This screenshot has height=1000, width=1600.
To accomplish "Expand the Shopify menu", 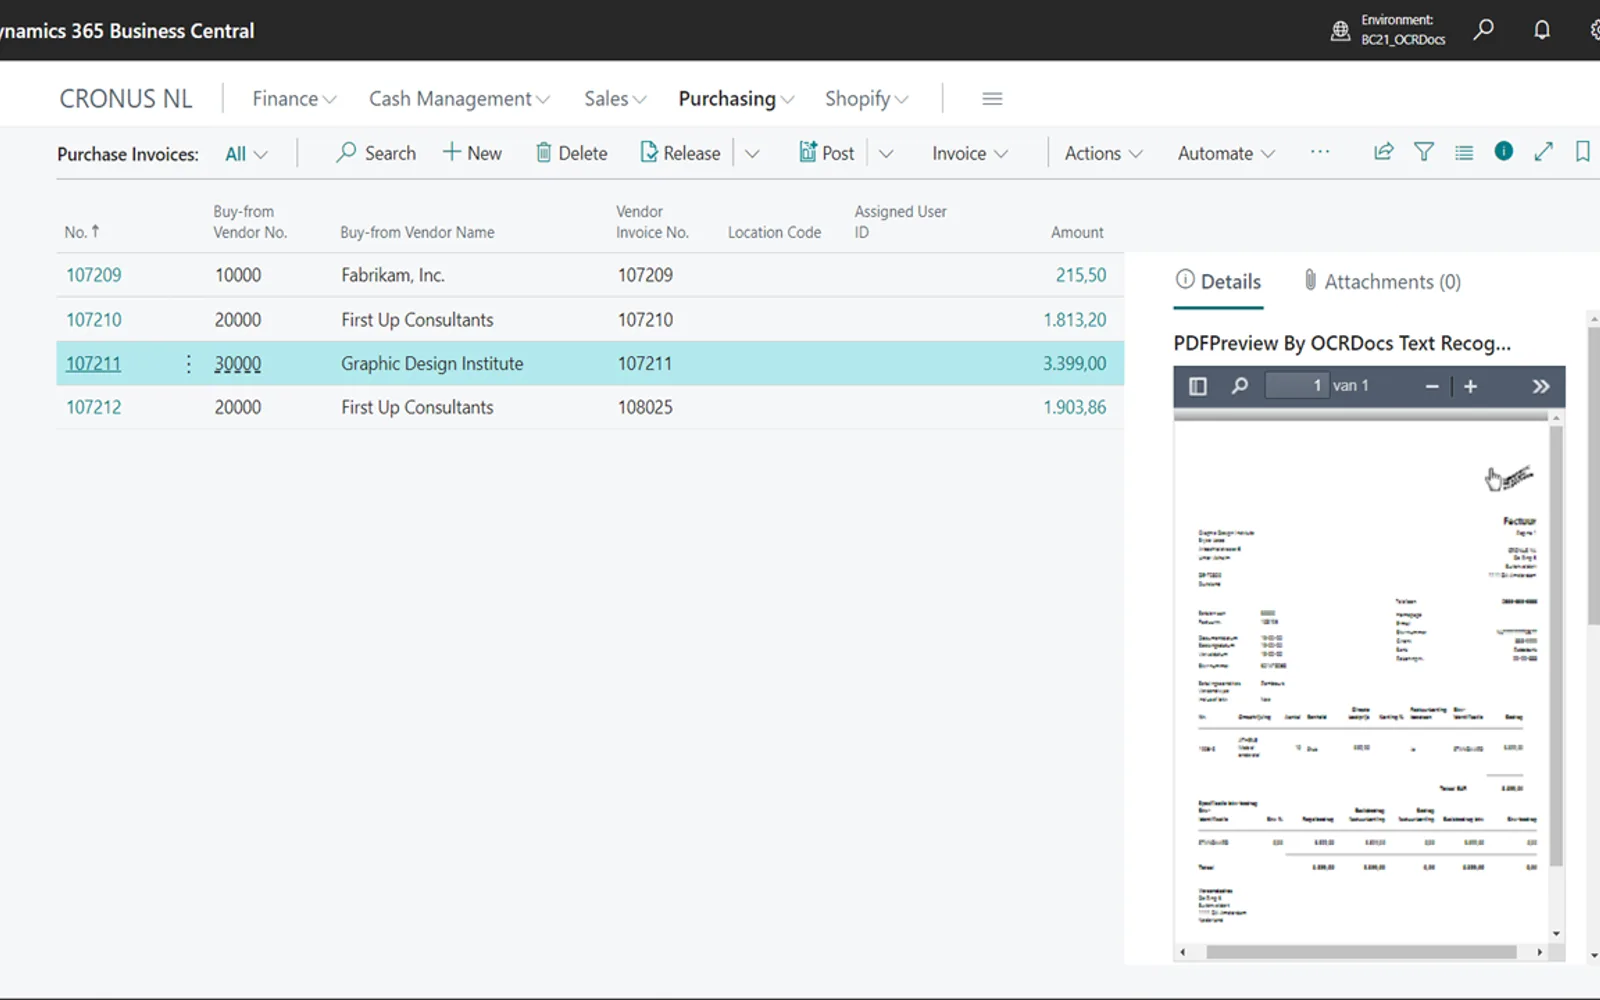I will [866, 98].
